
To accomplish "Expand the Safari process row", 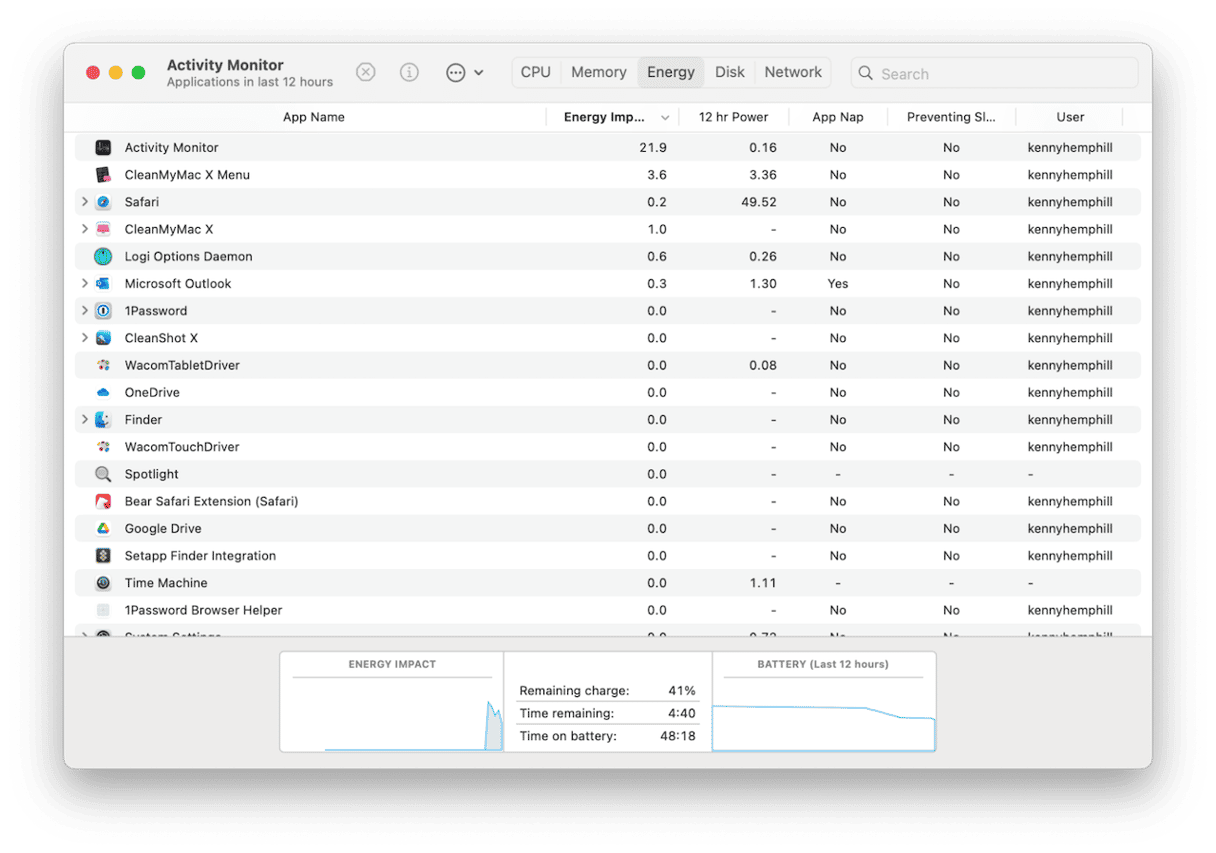I will point(85,202).
